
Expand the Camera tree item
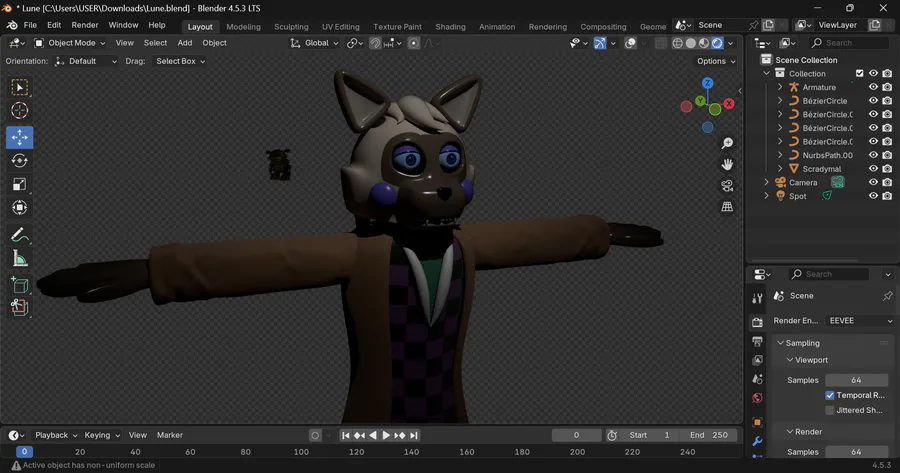point(766,183)
